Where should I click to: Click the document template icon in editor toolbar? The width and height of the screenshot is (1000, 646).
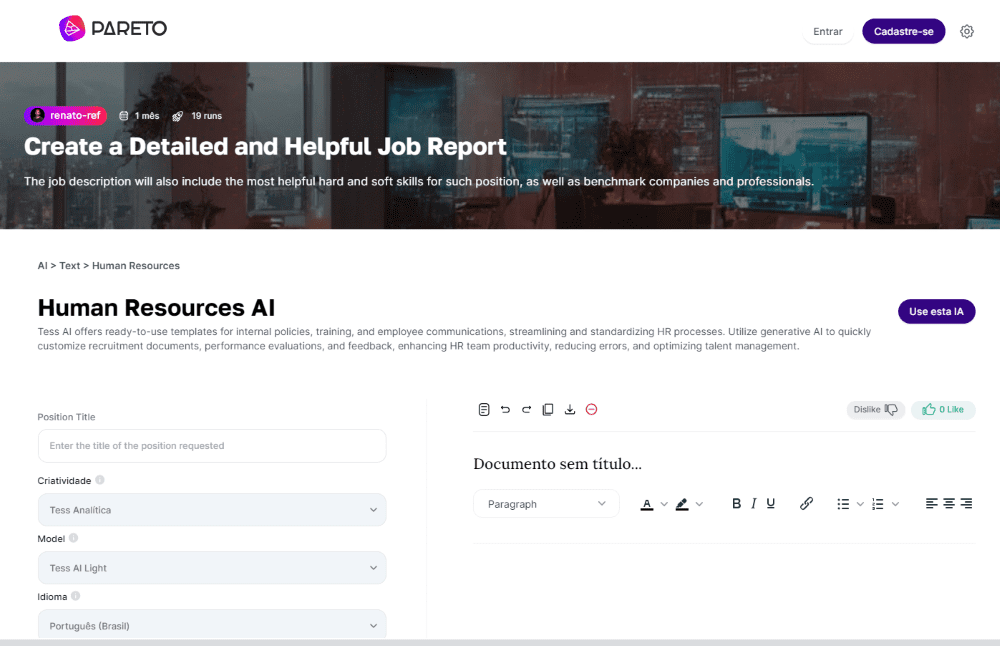[x=484, y=409]
